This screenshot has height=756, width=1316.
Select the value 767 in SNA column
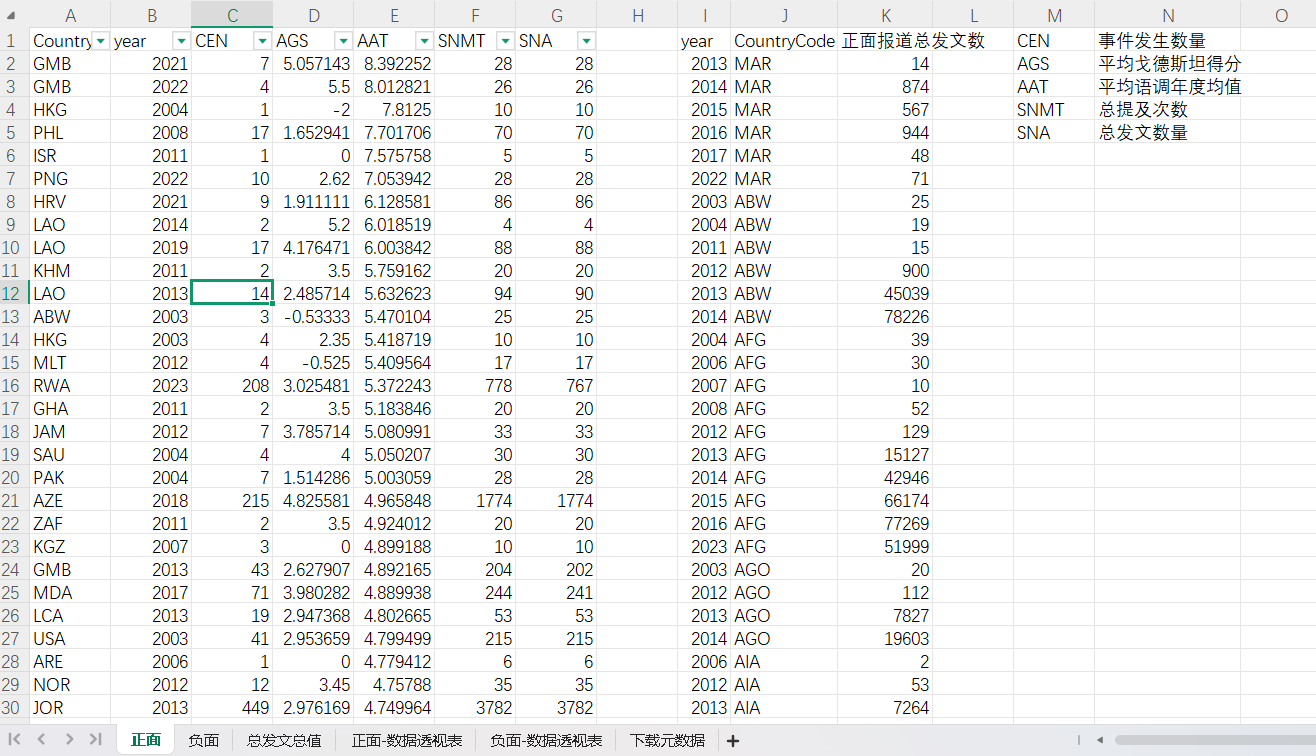pyautogui.click(x=556, y=386)
